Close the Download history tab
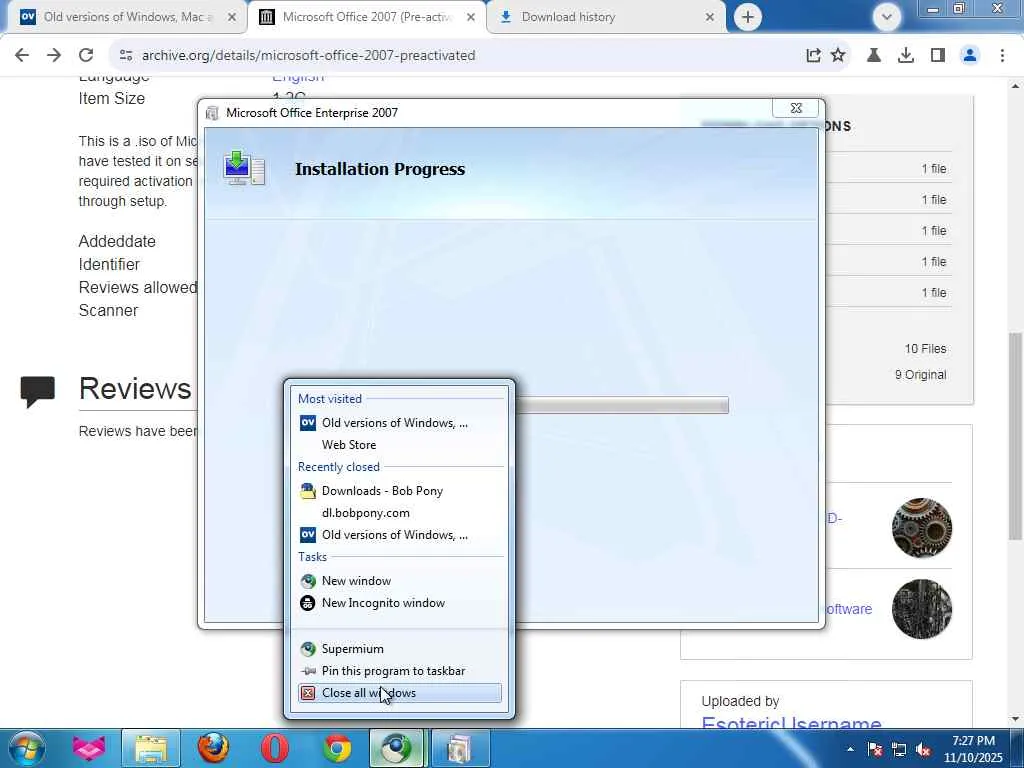Screen dimensions: 1024x768 (x=710, y=17)
